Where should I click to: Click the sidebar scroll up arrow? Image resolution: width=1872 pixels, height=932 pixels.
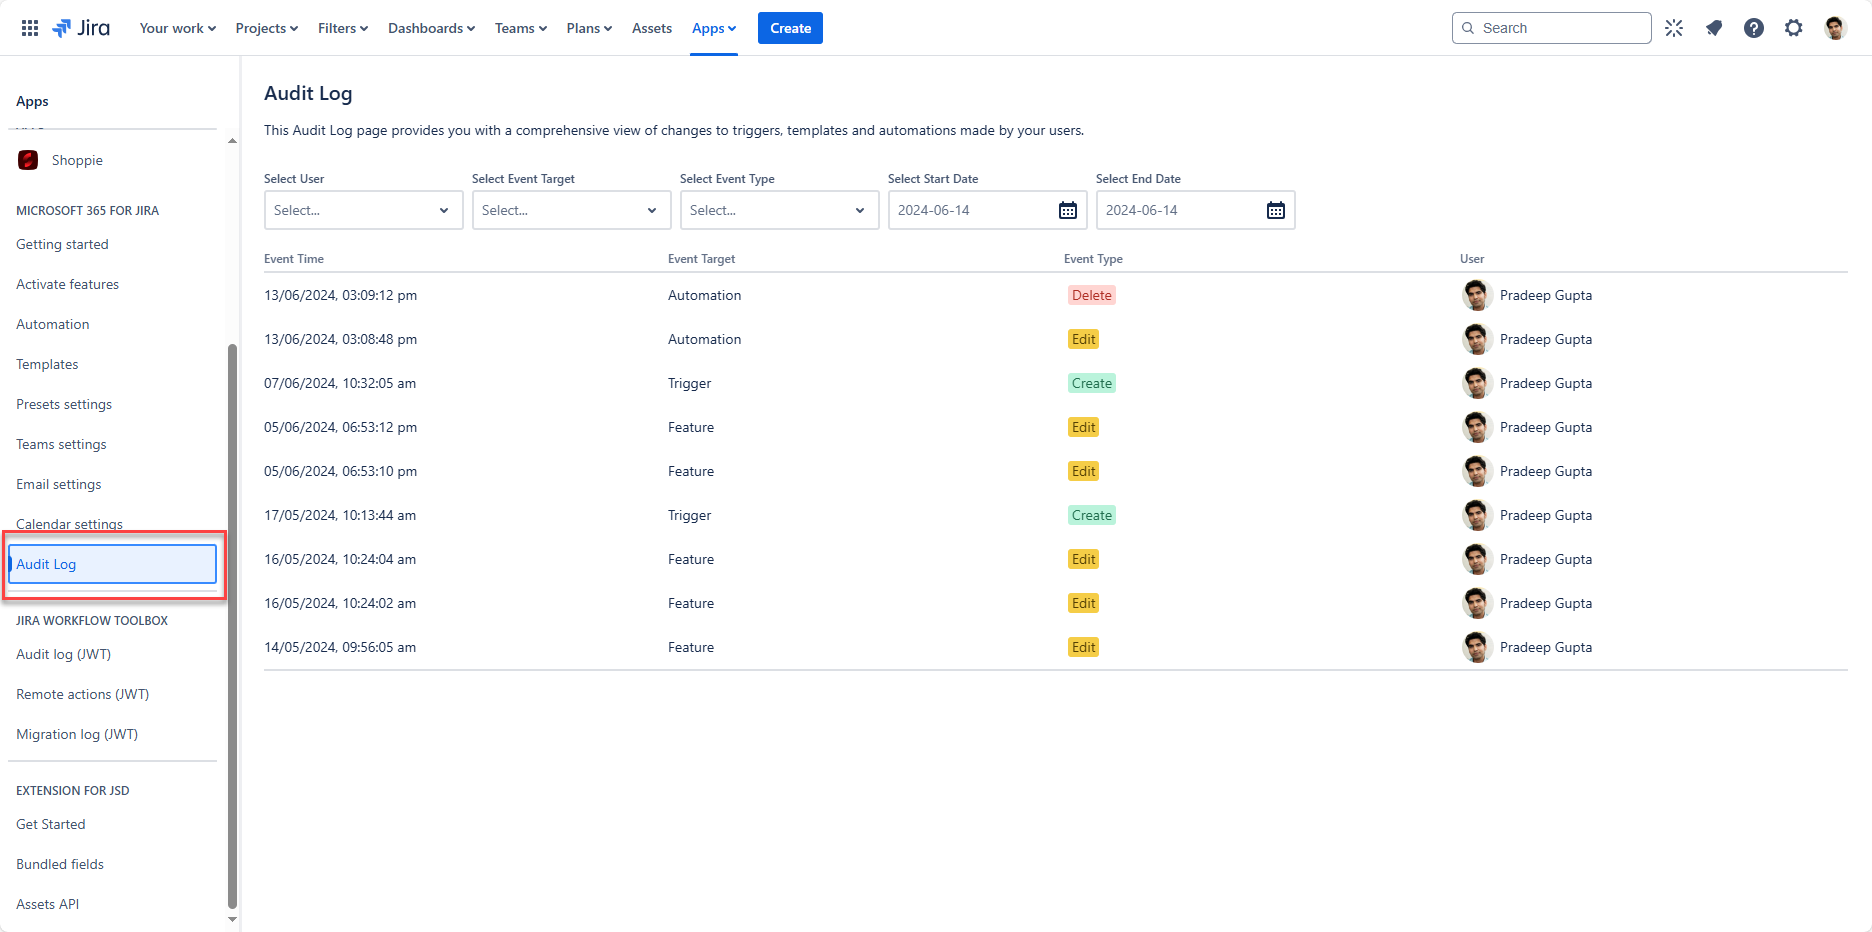tap(232, 141)
